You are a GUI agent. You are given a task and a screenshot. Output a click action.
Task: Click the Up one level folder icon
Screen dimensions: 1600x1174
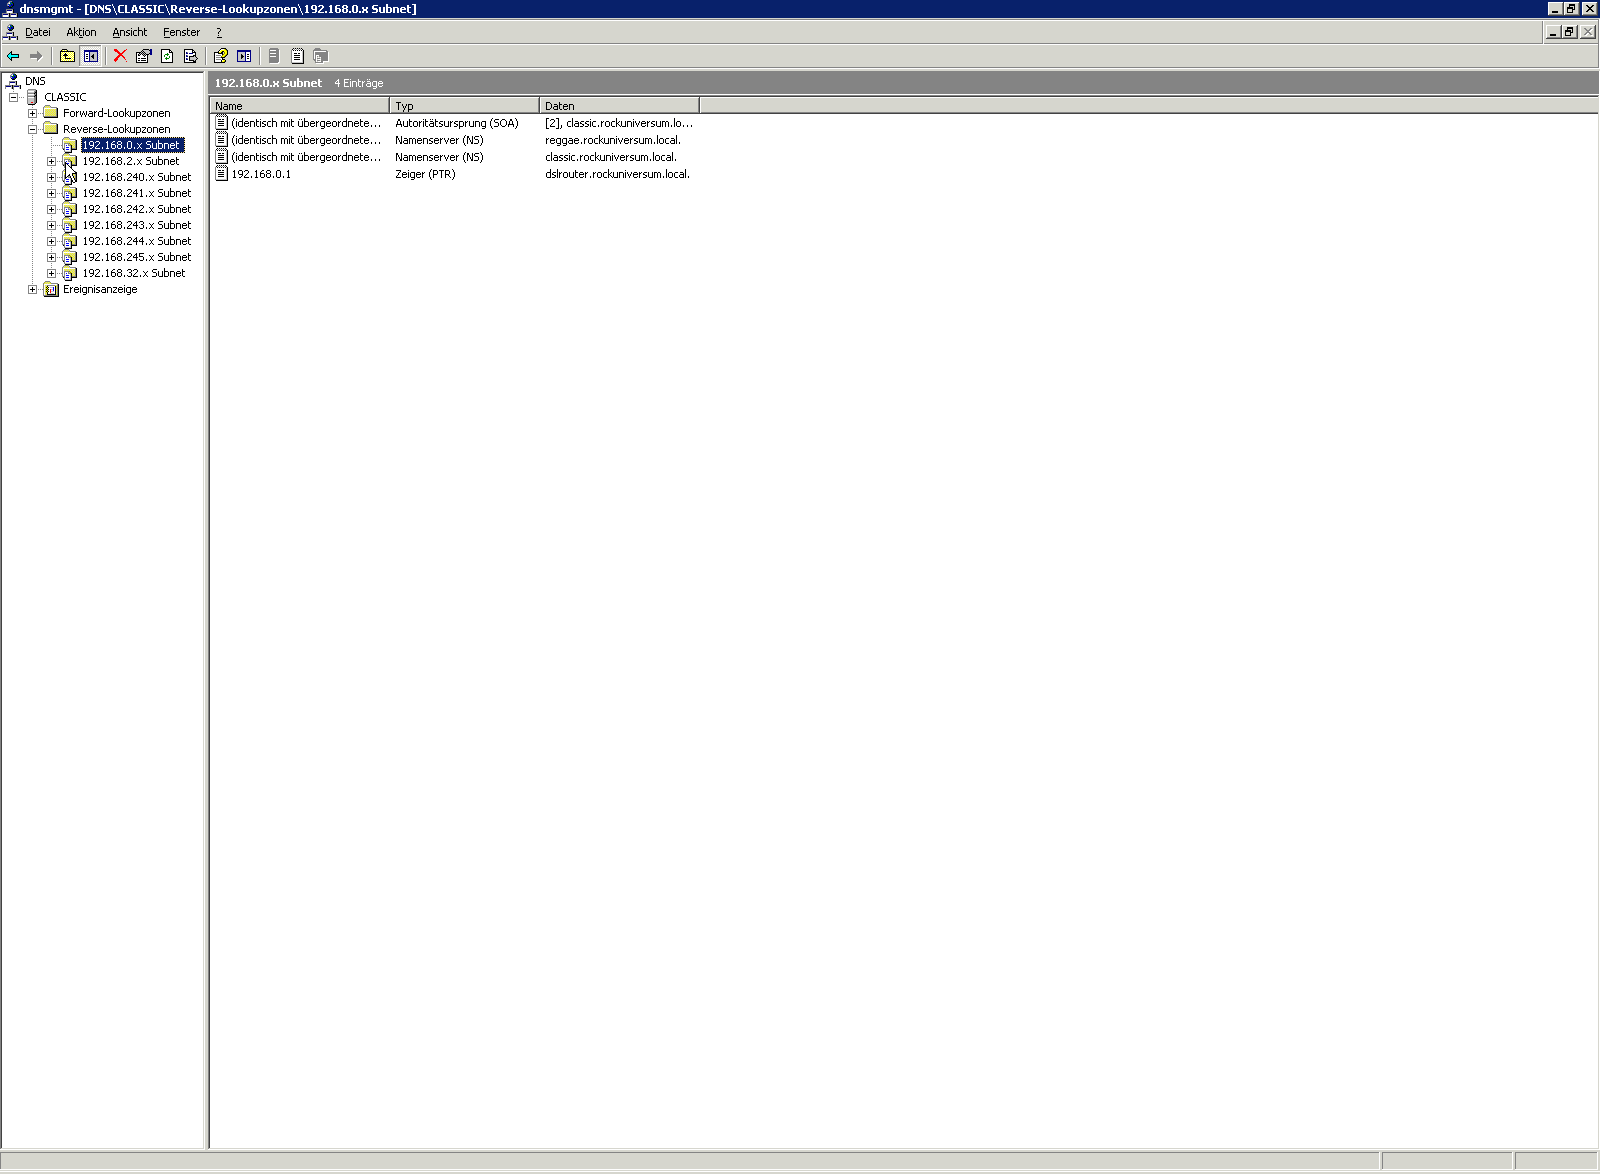click(x=67, y=56)
